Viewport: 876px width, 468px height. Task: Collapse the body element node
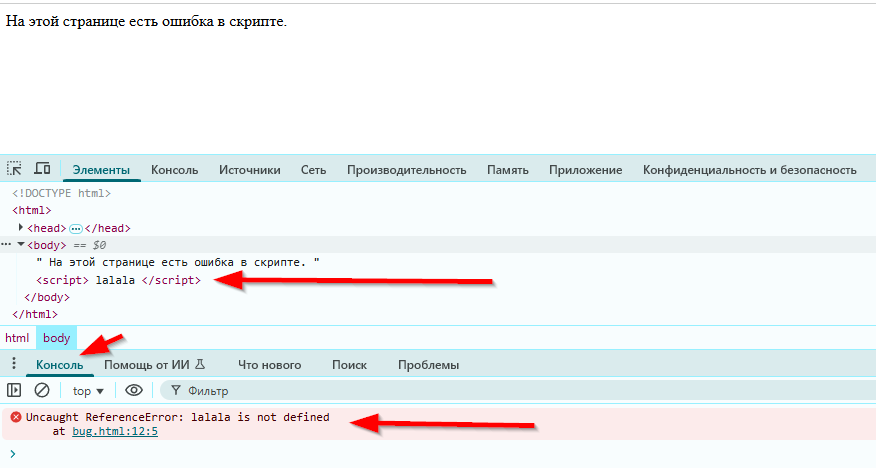21,245
